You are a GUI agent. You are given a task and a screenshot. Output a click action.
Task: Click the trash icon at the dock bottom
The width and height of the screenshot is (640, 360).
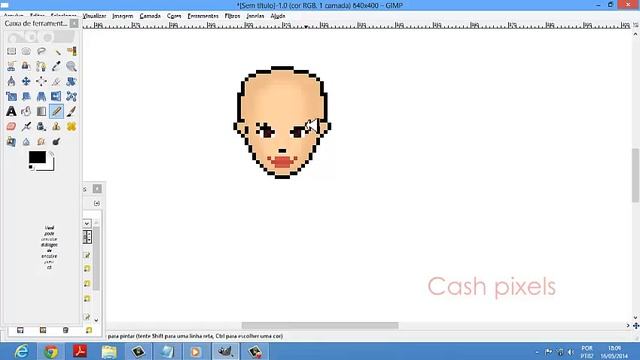click(65, 330)
